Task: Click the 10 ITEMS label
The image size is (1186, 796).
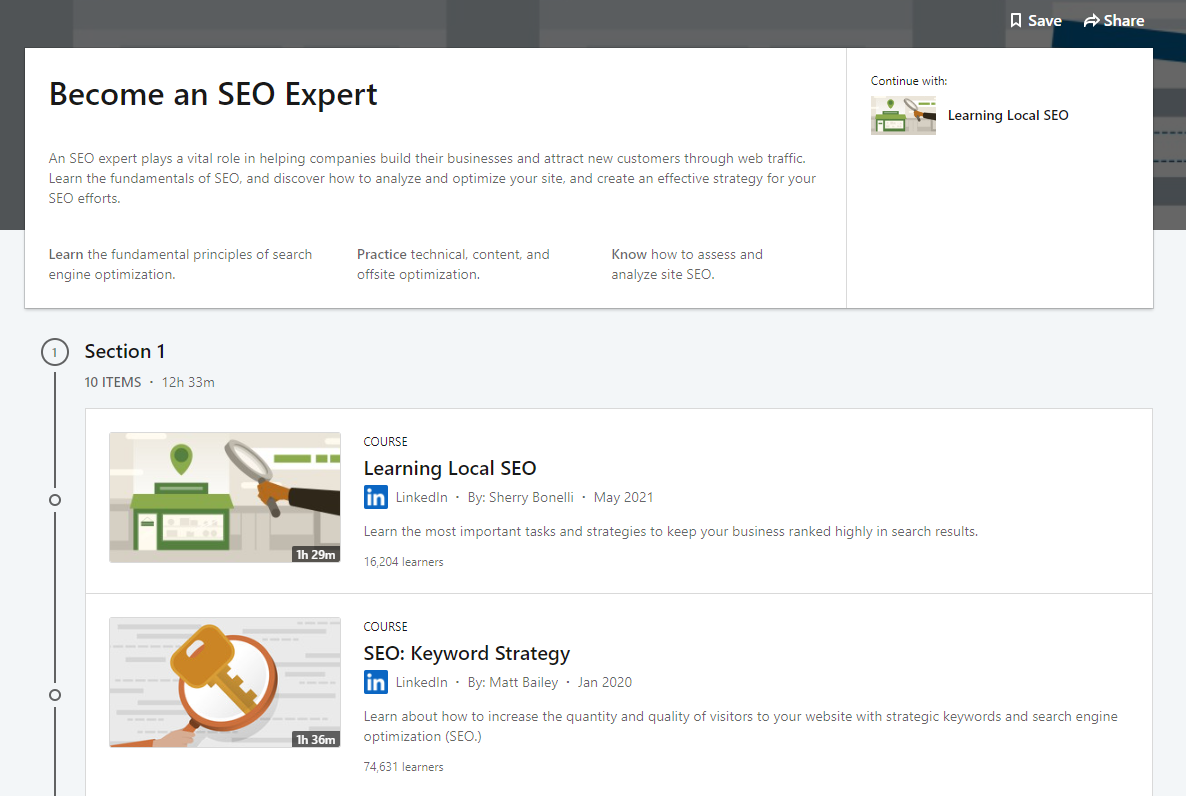Action: pos(113,382)
